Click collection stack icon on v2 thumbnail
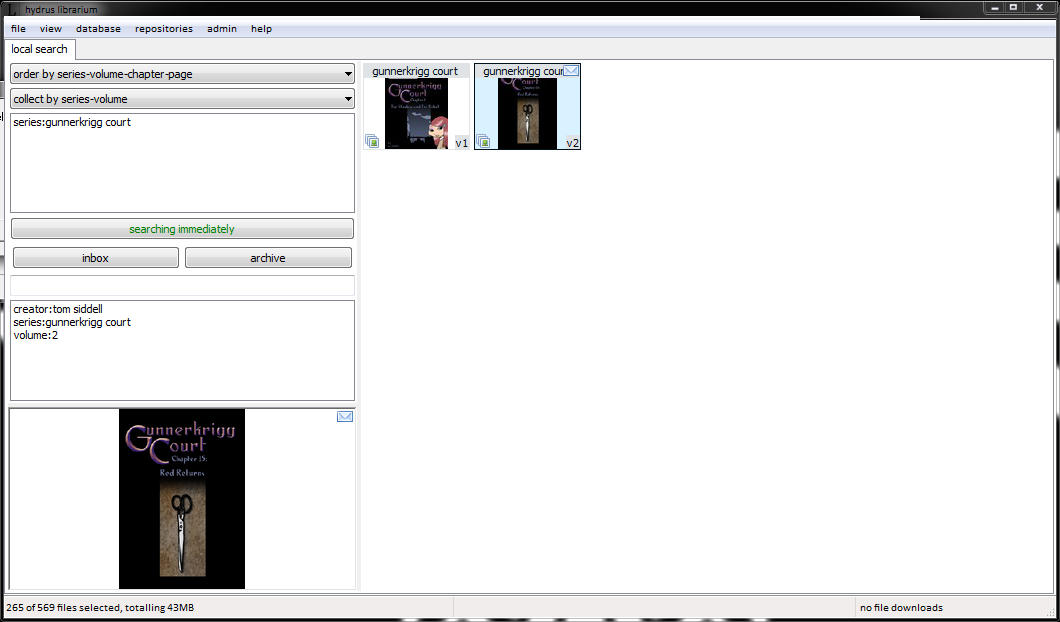 pyautogui.click(x=483, y=141)
